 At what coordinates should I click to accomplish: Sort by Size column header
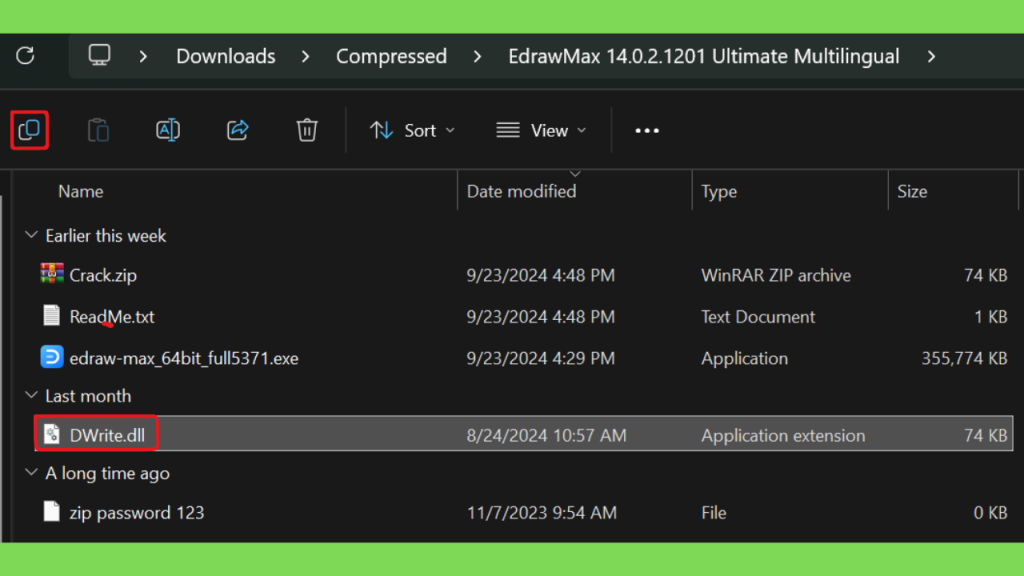click(912, 191)
